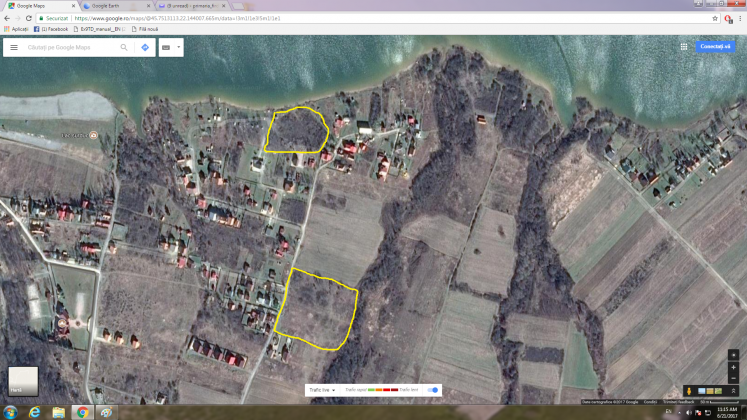Bookmark page with the star icon
This screenshot has width=747, height=420.
click(x=713, y=18)
